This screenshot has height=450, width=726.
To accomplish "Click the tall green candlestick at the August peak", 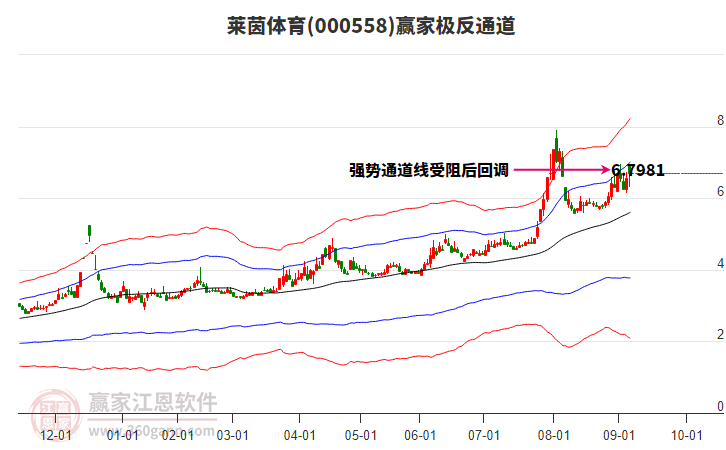I will [556, 146].
